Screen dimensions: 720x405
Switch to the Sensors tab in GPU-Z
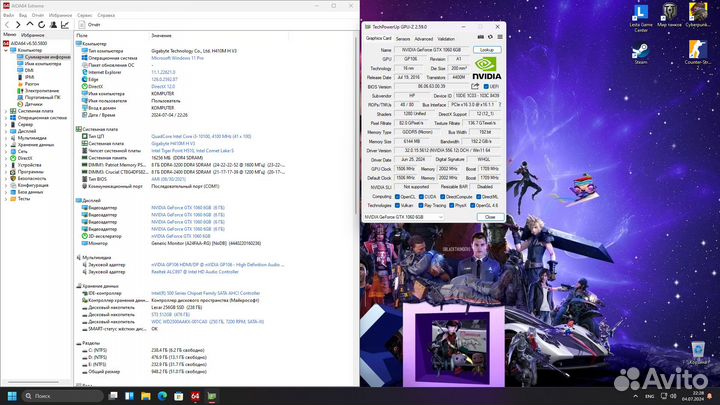[403, 39]
